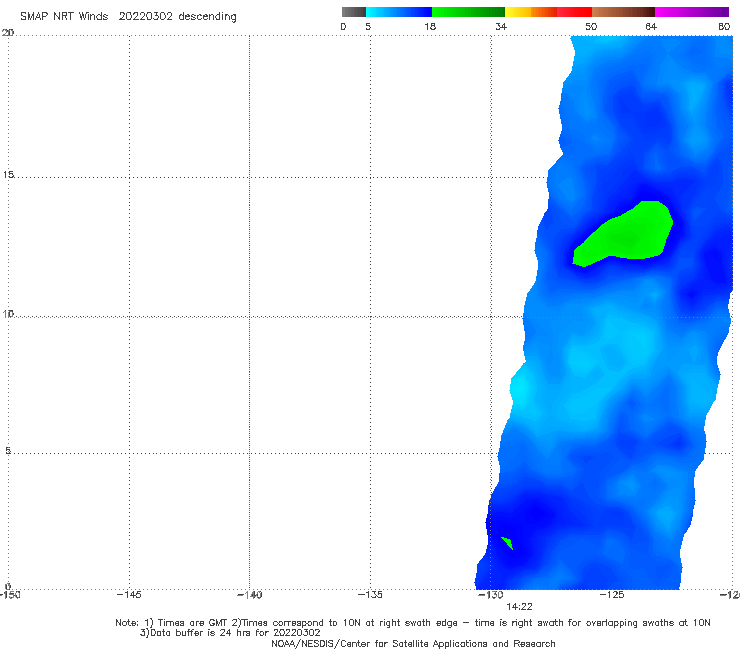Click the yellow-orange segment of the color bar
This screenshot has height=650, width=740.
coord(531,12)
